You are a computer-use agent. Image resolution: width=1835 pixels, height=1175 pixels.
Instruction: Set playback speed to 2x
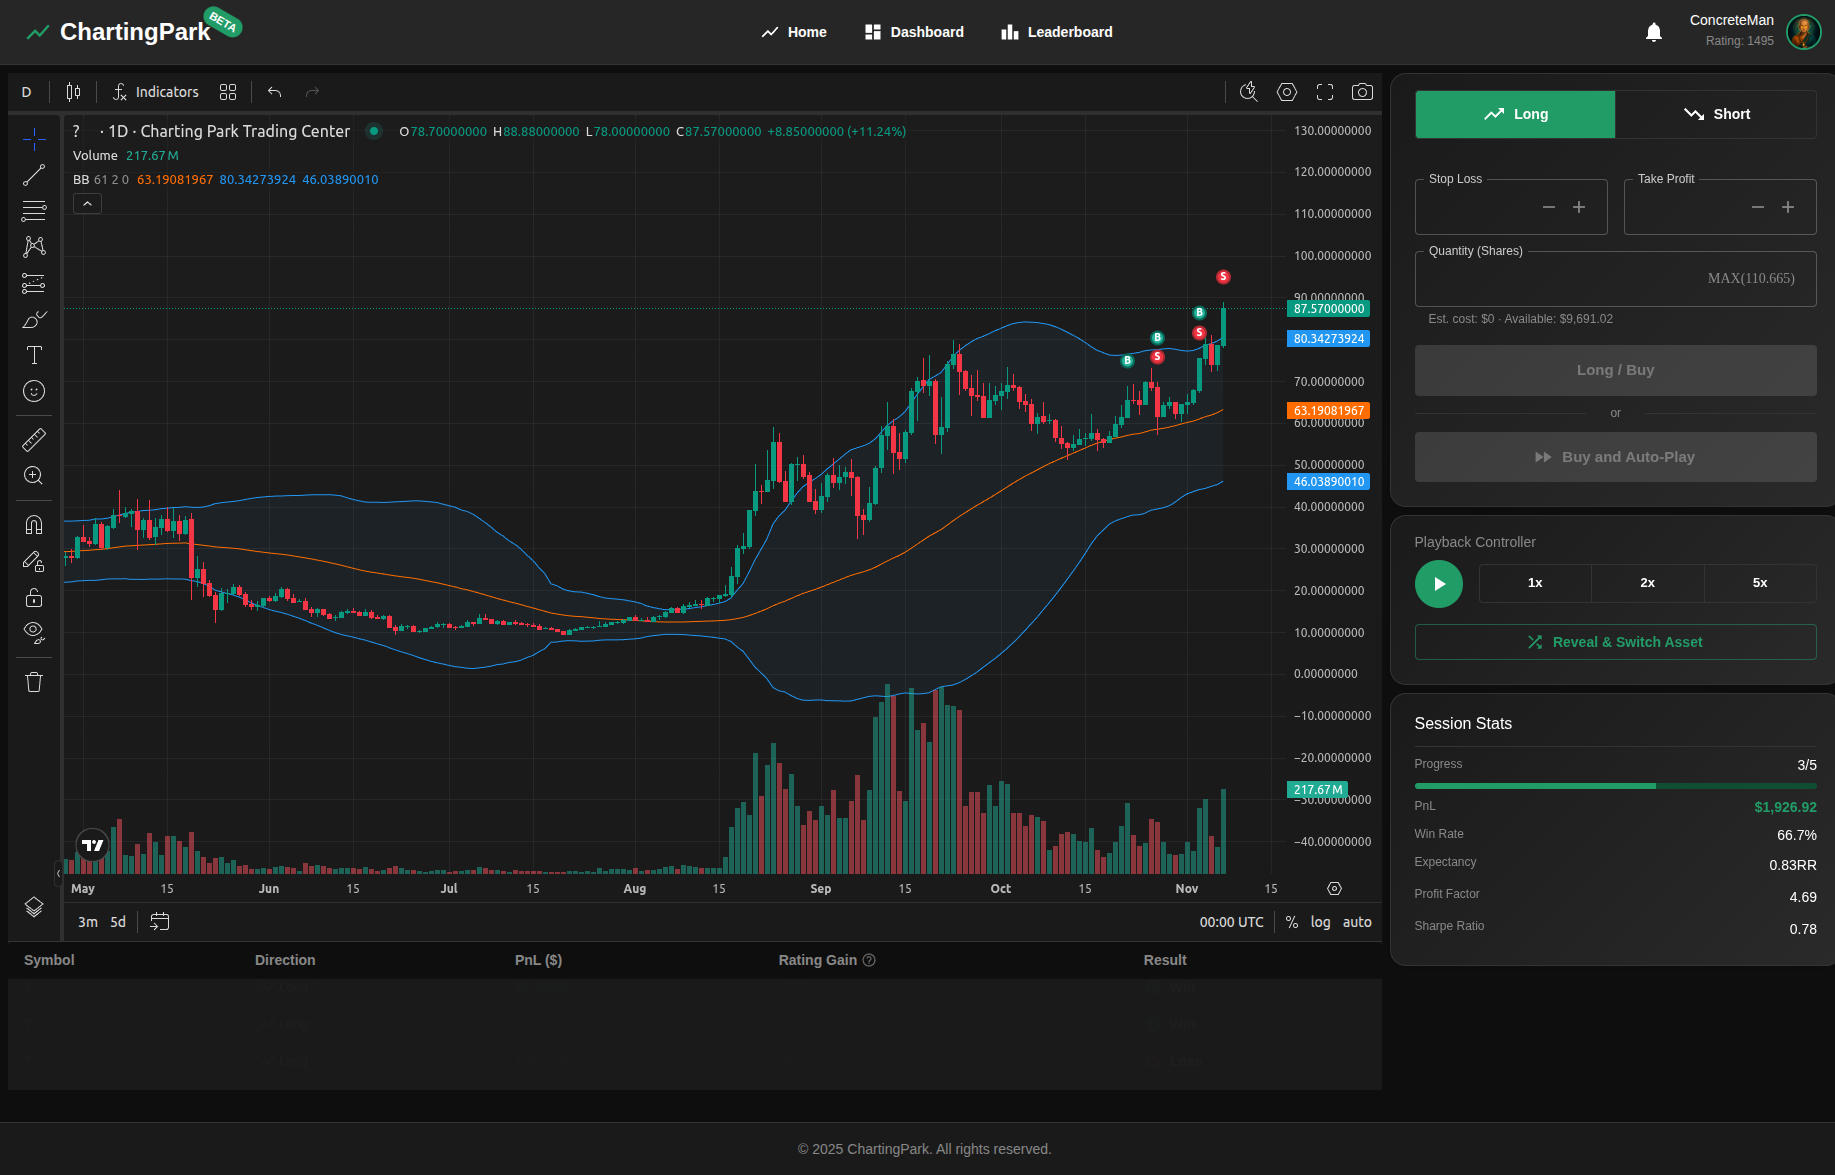coord(1647,583)
